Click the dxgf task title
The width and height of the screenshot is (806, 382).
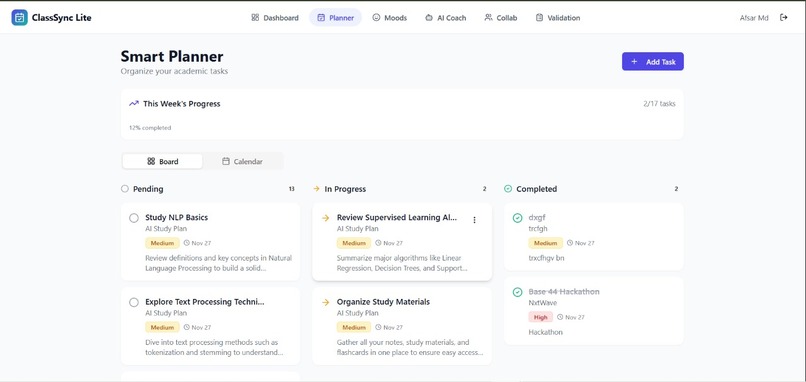[x=537, y=217]
